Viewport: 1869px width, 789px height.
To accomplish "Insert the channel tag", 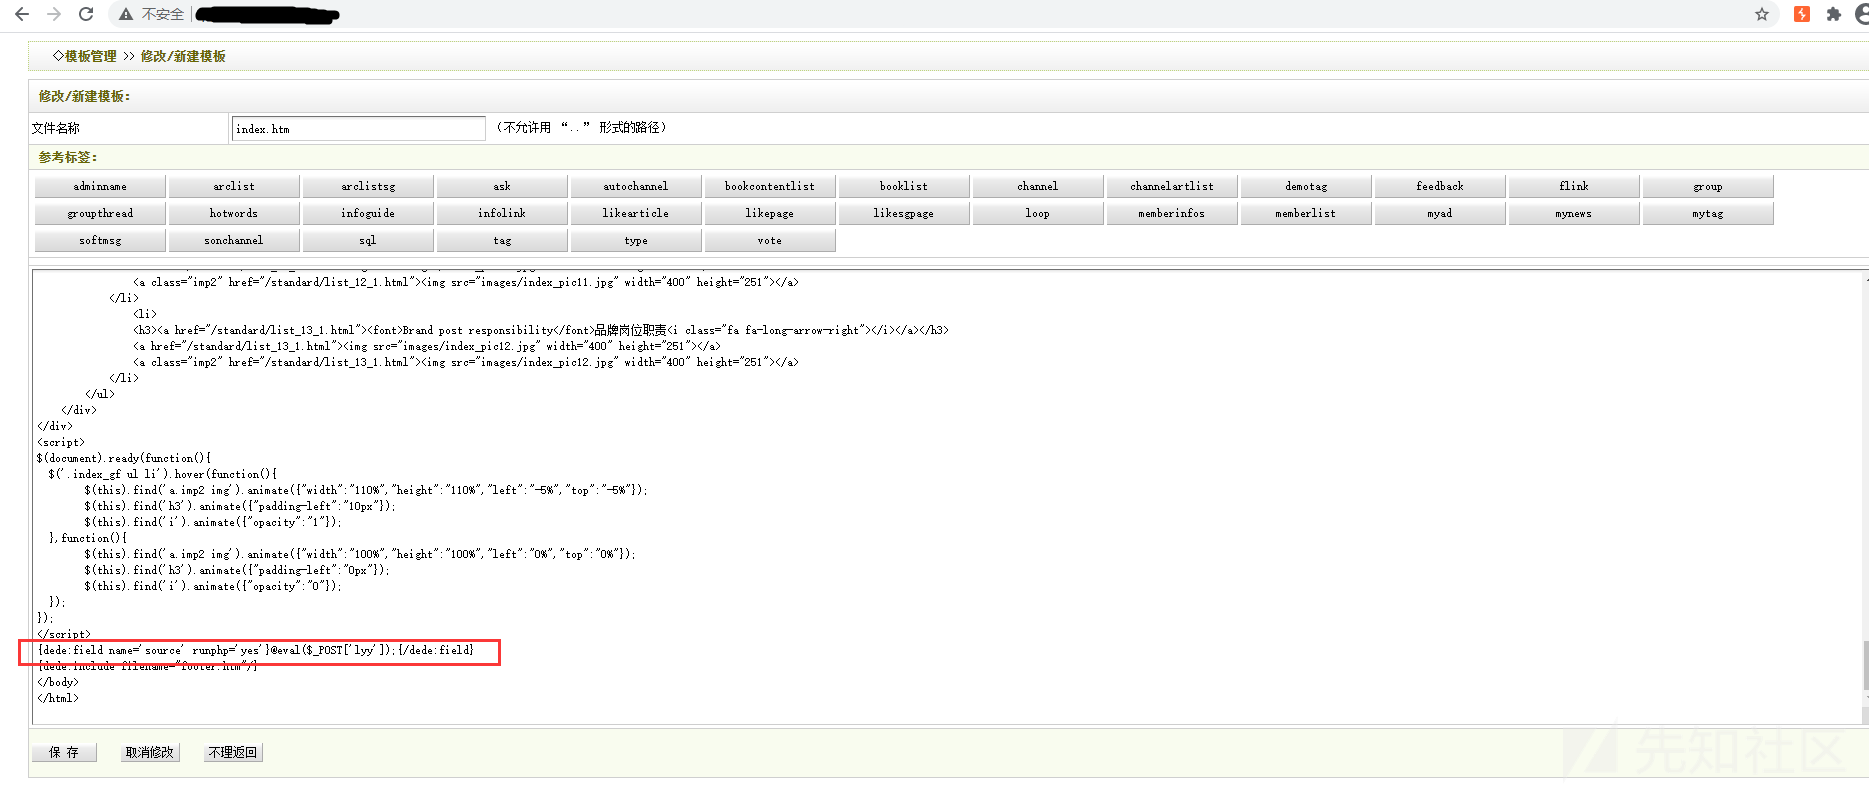I will click(1038, 186).
